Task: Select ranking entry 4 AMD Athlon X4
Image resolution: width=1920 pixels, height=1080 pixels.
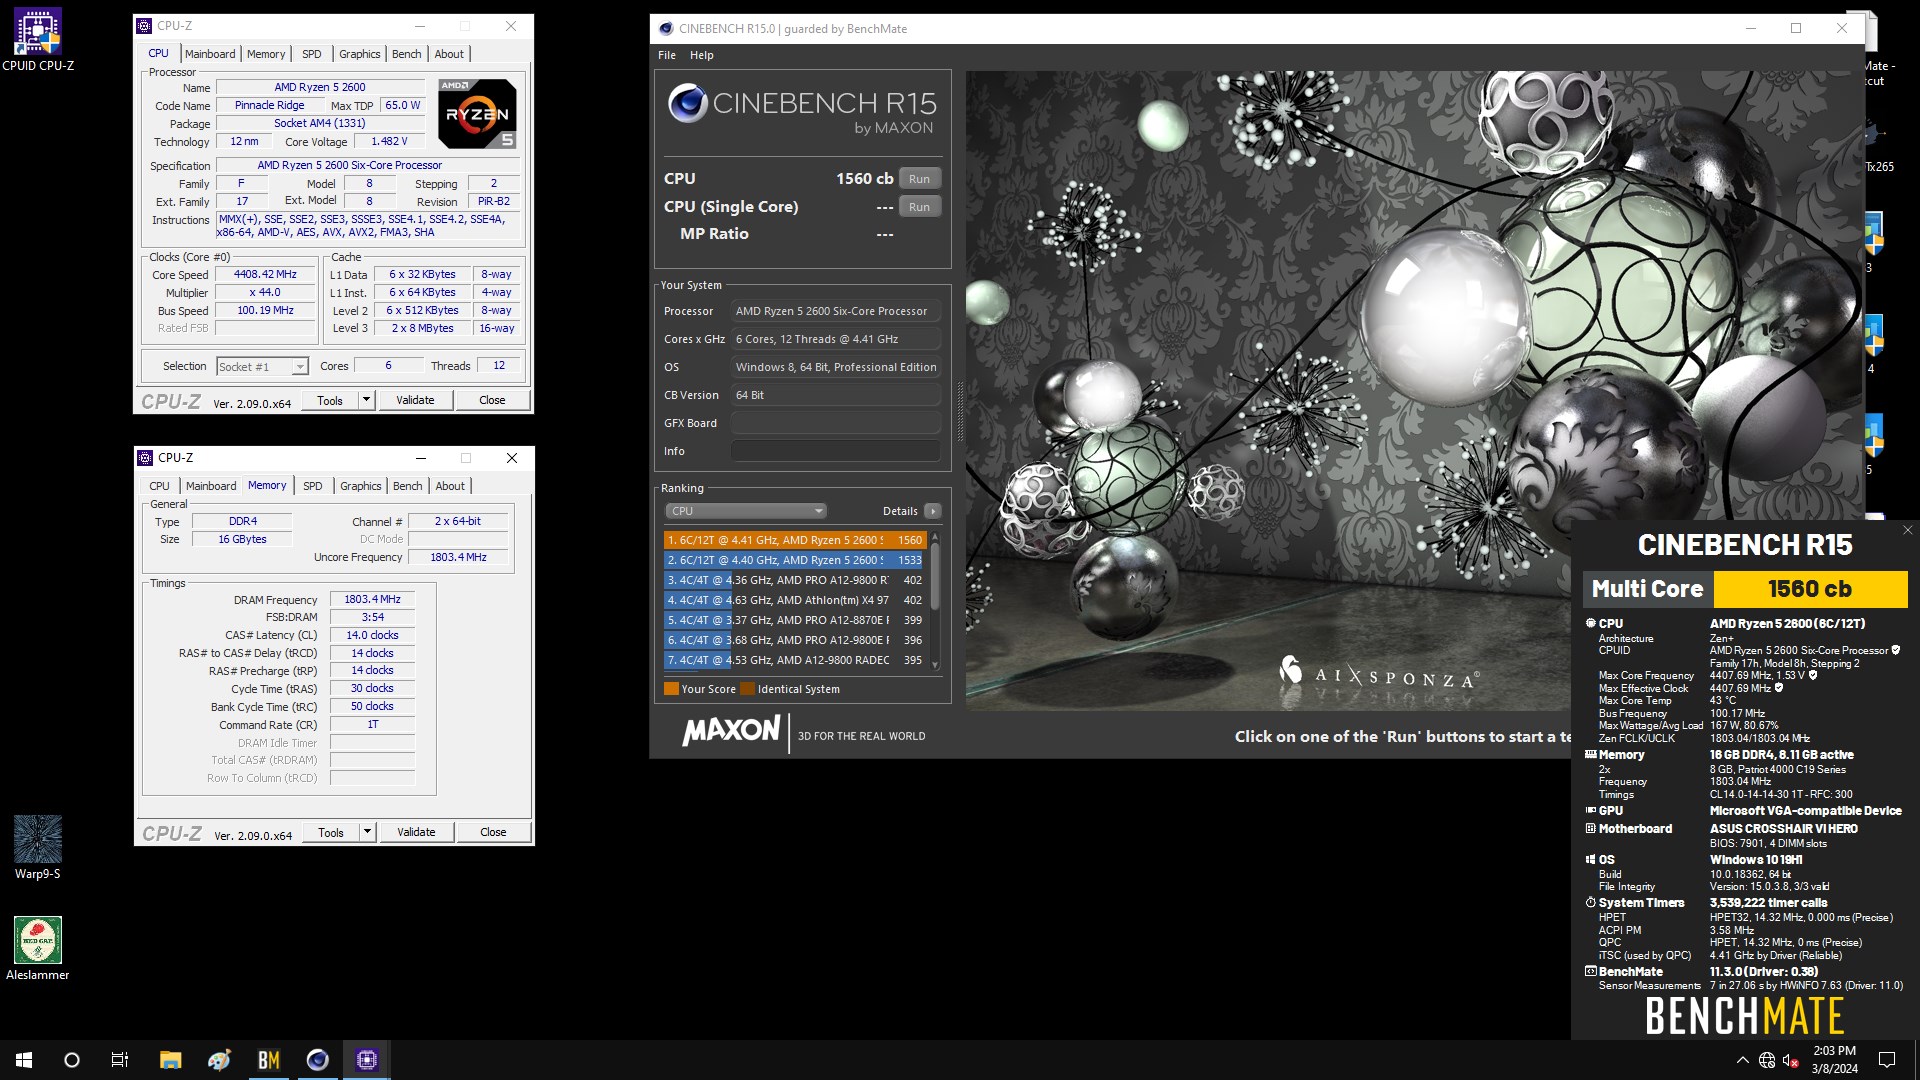Action: coord(796,600)
